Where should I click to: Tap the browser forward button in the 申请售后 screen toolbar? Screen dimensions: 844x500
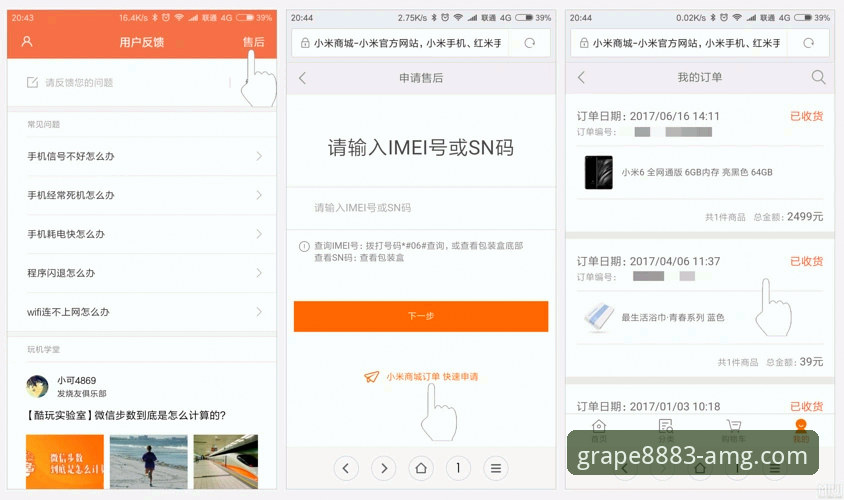coord(384,468)
